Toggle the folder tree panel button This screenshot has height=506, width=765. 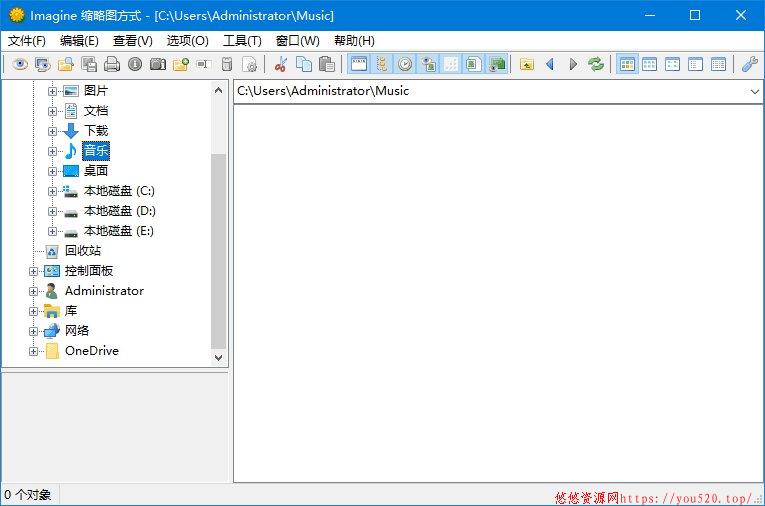click(382, 64)
